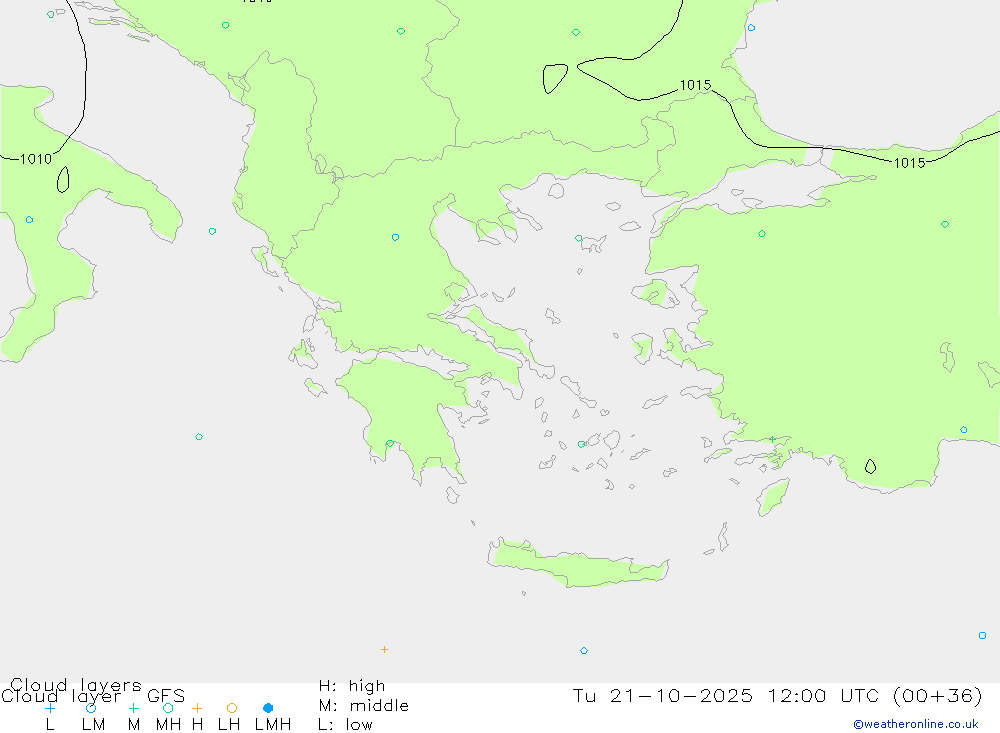This screenshot has height=733, width=1000.
Task: Click the 'L: low' legend text
Action: (346, 725)
